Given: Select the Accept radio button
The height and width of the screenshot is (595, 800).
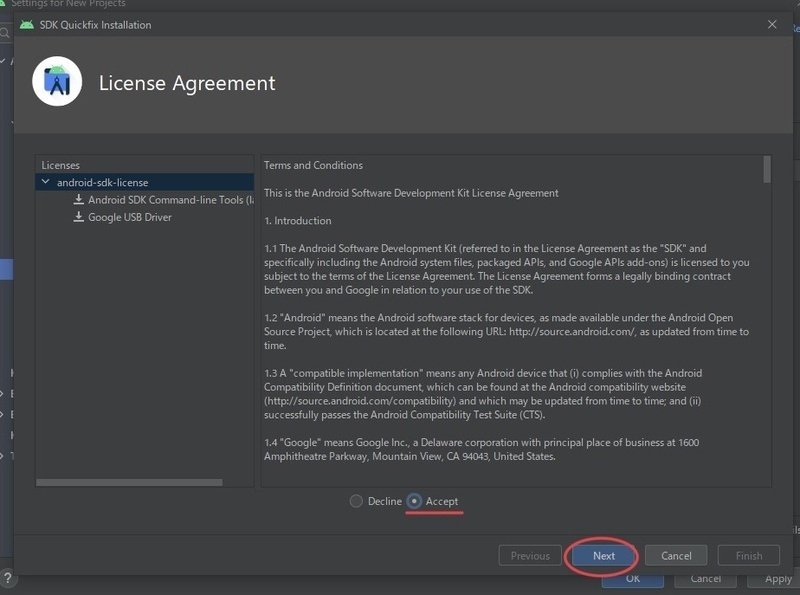Looking at the screenshot, I should point(414,501).
